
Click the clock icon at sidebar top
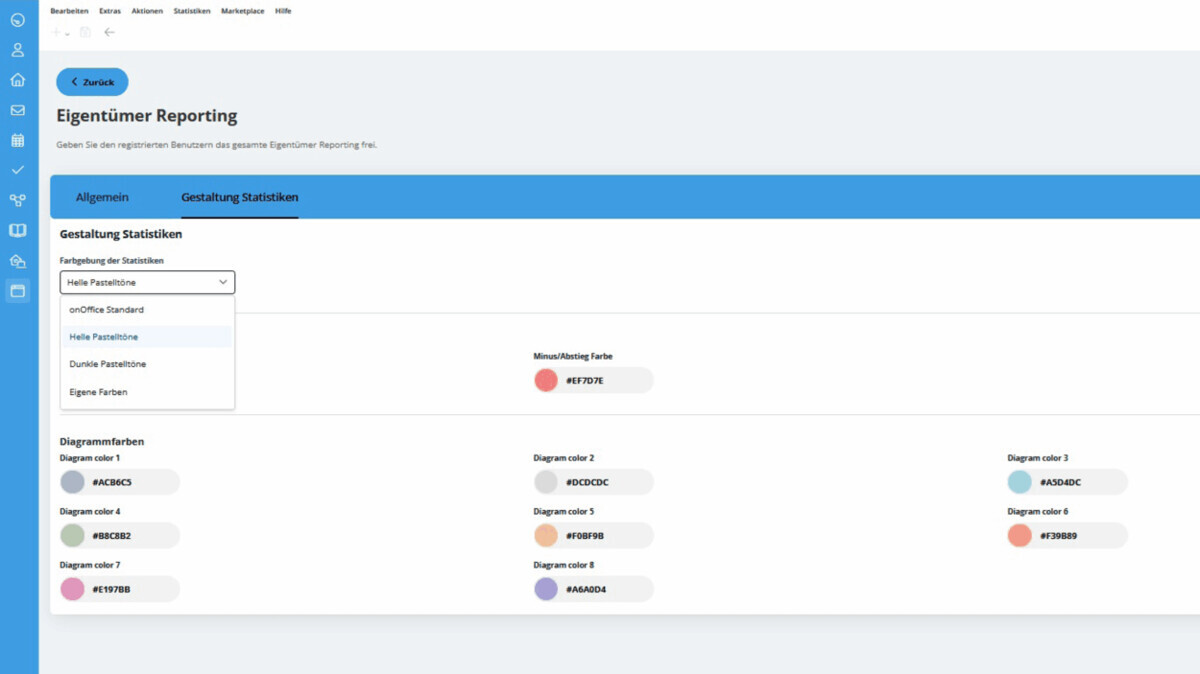(16, 20)
